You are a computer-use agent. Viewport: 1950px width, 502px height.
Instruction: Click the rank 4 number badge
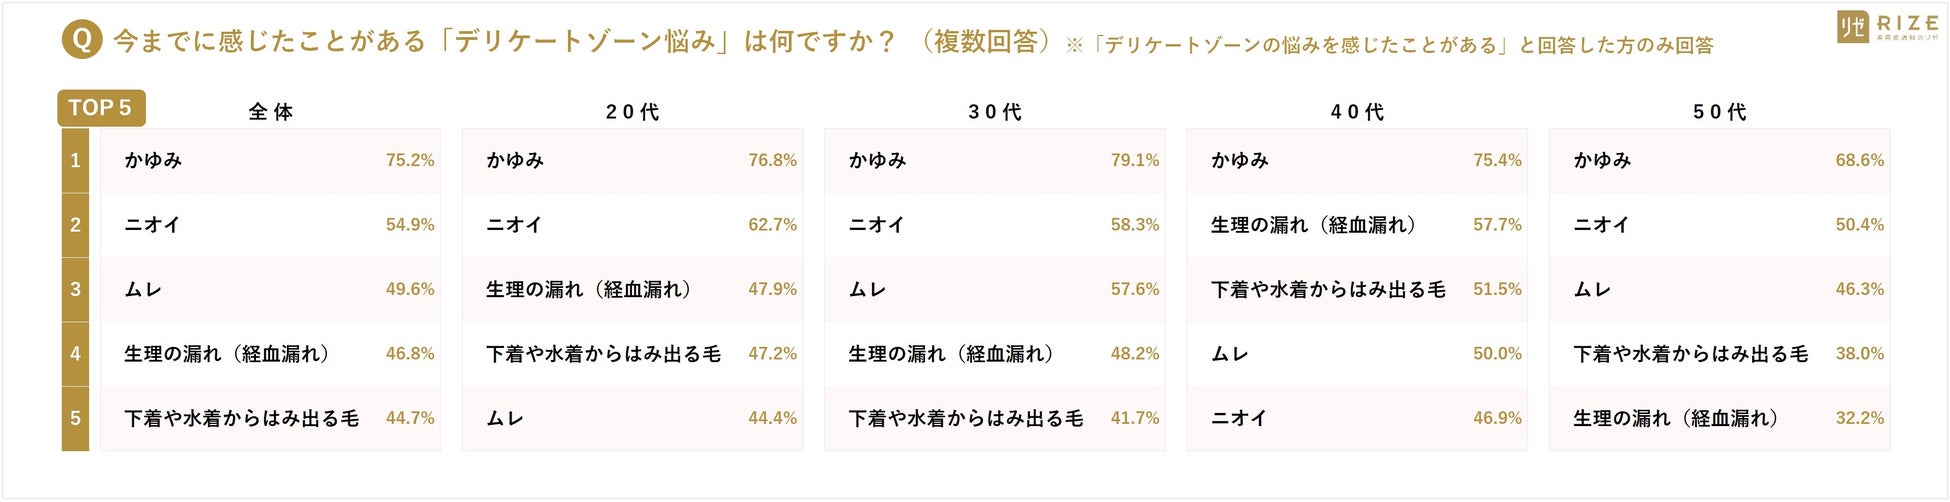click(x=75, y=353)
